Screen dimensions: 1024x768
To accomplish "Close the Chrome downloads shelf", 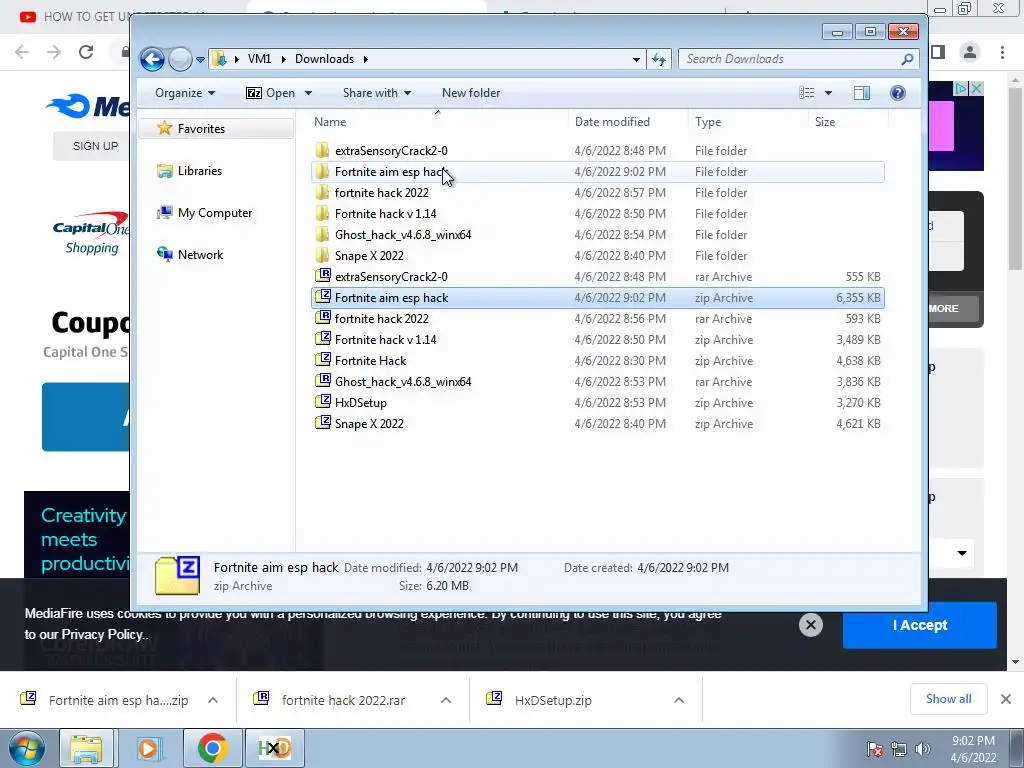I will [x=1006, y=699].
